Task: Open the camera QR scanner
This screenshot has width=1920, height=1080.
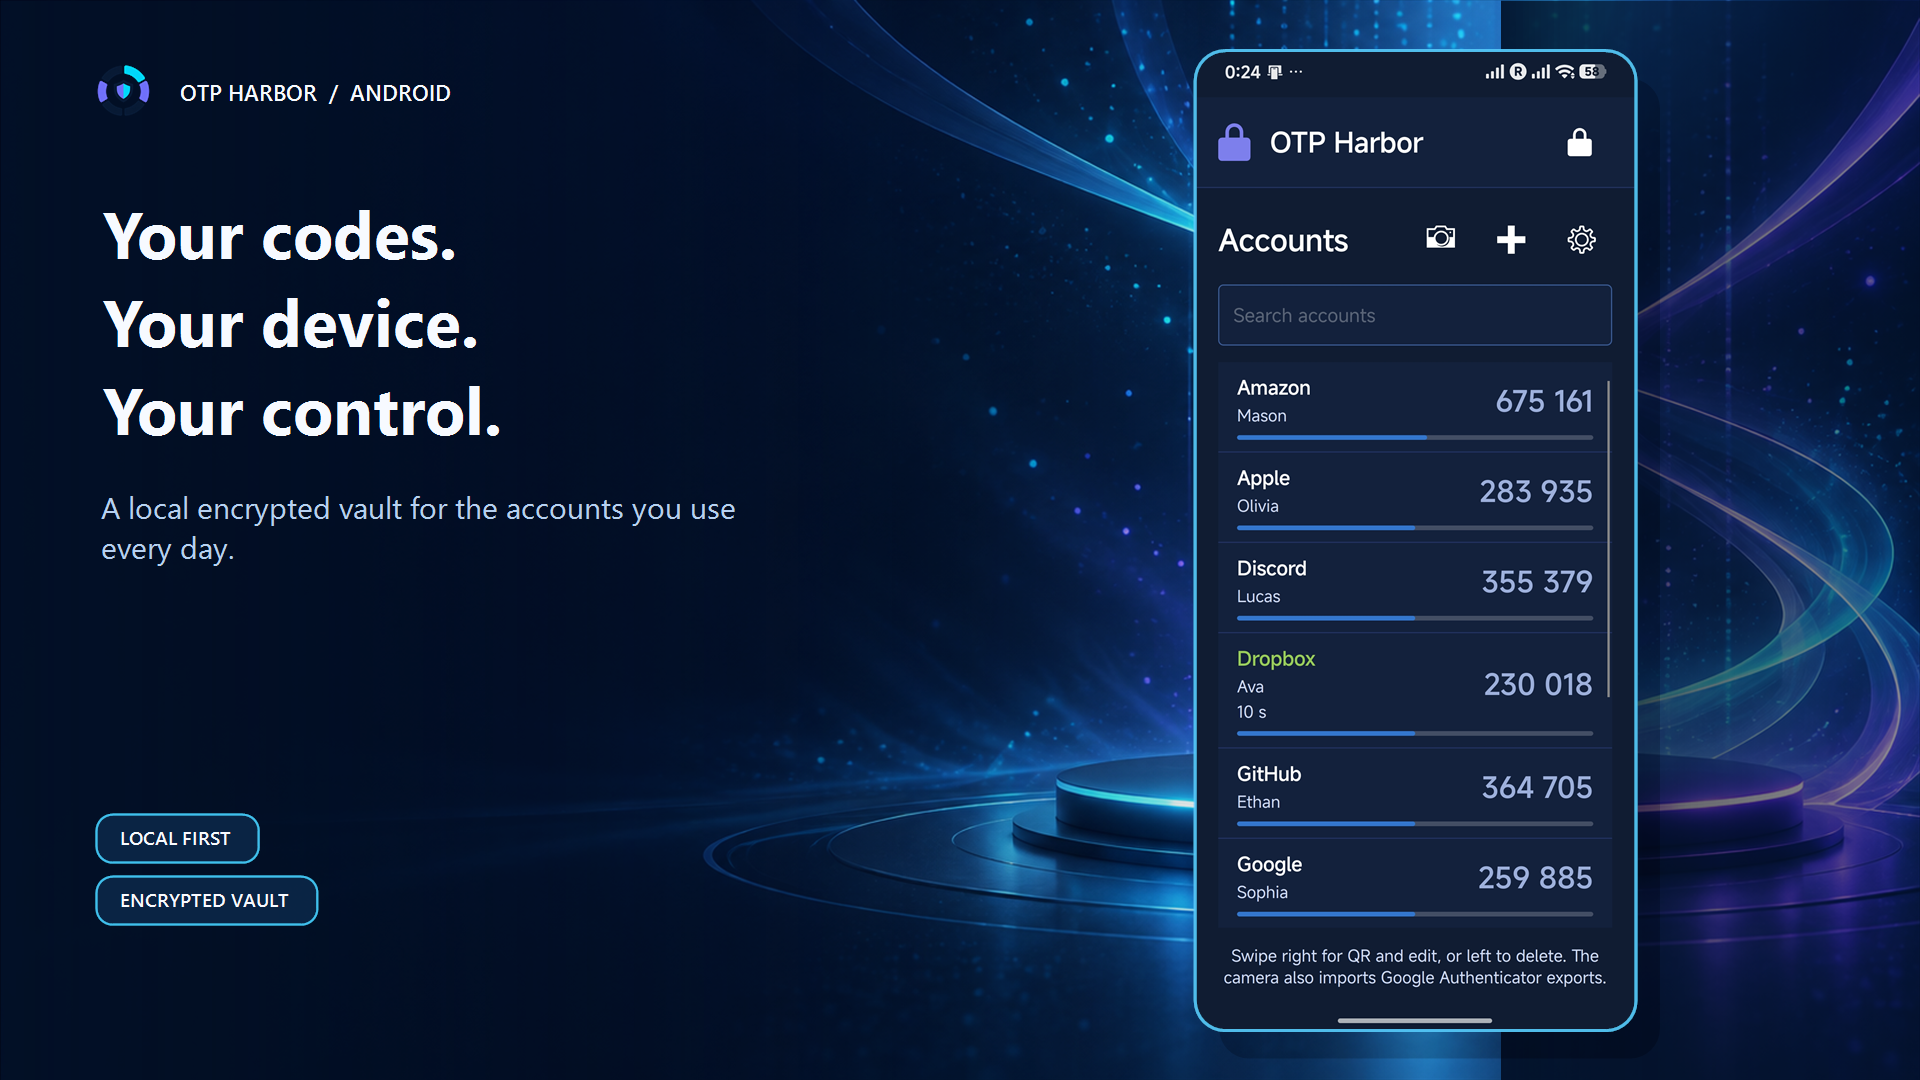Action: 1440,238
